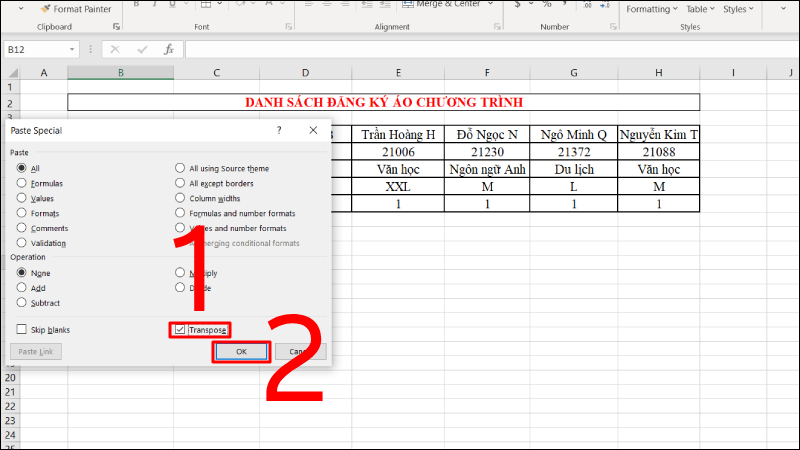Enable the Skip blanks checkbox
This screenshot has width=800, height=450.
(x=22, y=329)
